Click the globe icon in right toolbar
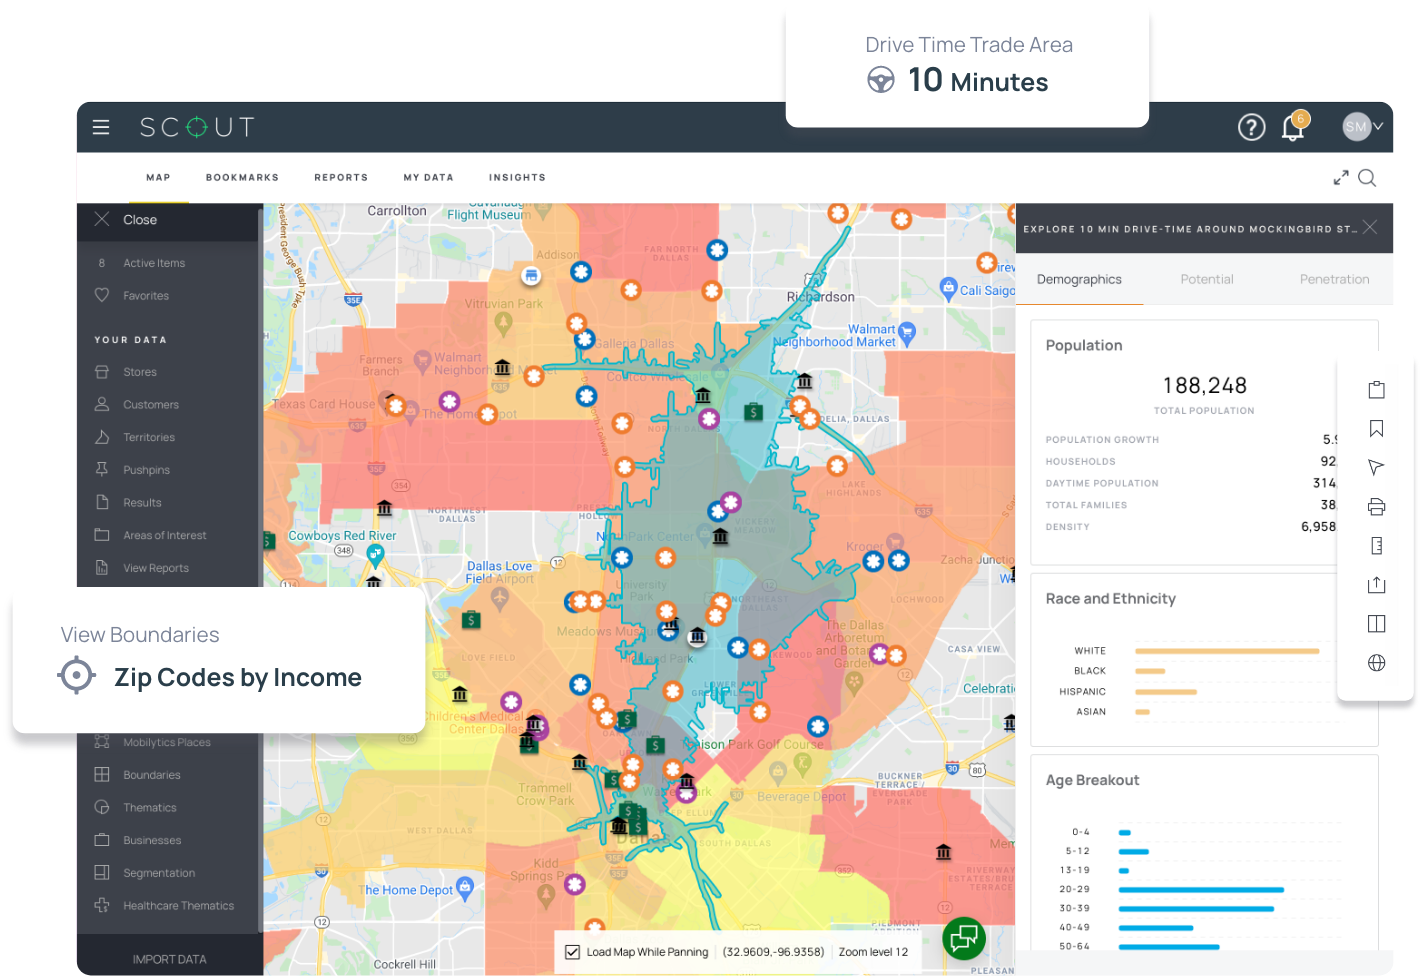The image size is (1423, 976). 1376,663
